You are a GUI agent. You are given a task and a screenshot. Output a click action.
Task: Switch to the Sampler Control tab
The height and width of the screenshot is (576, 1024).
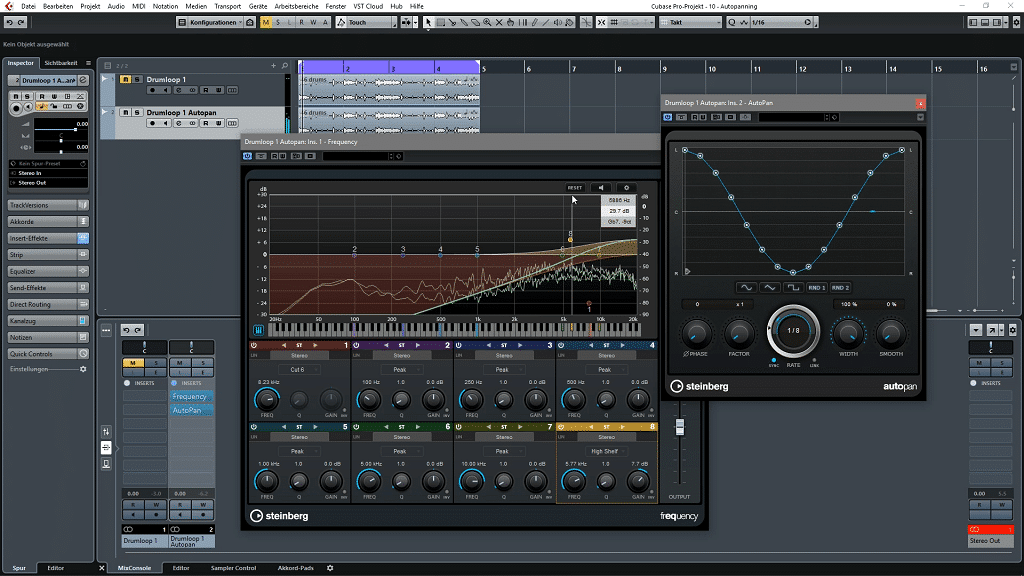233,568
